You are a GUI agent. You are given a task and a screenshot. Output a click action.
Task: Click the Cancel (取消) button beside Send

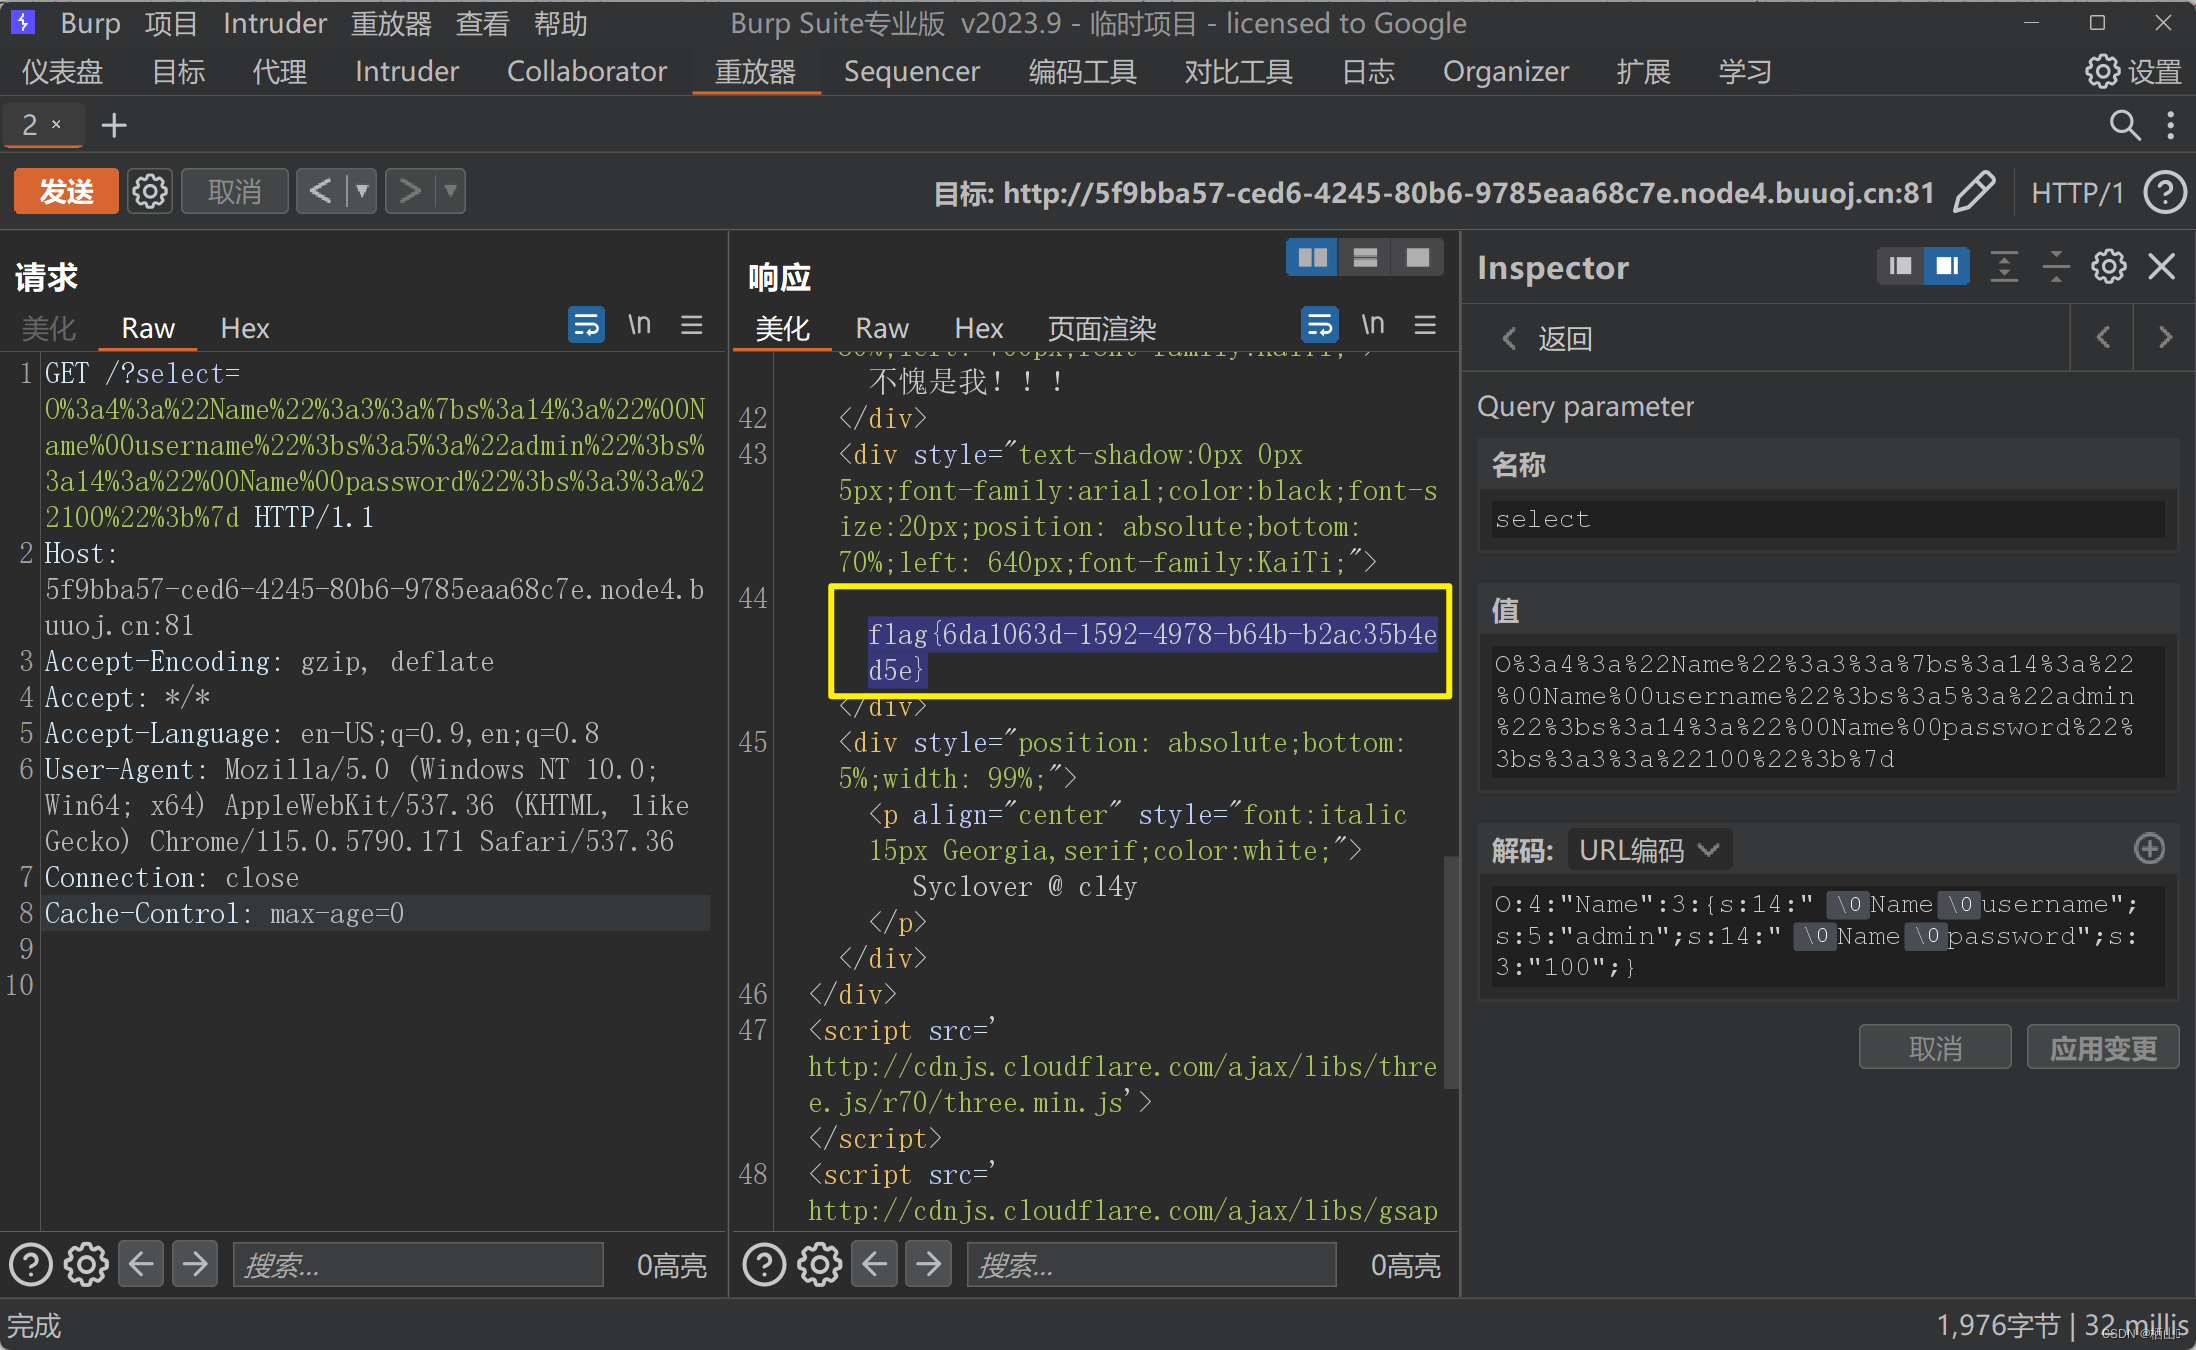click(x=235, y=191)
